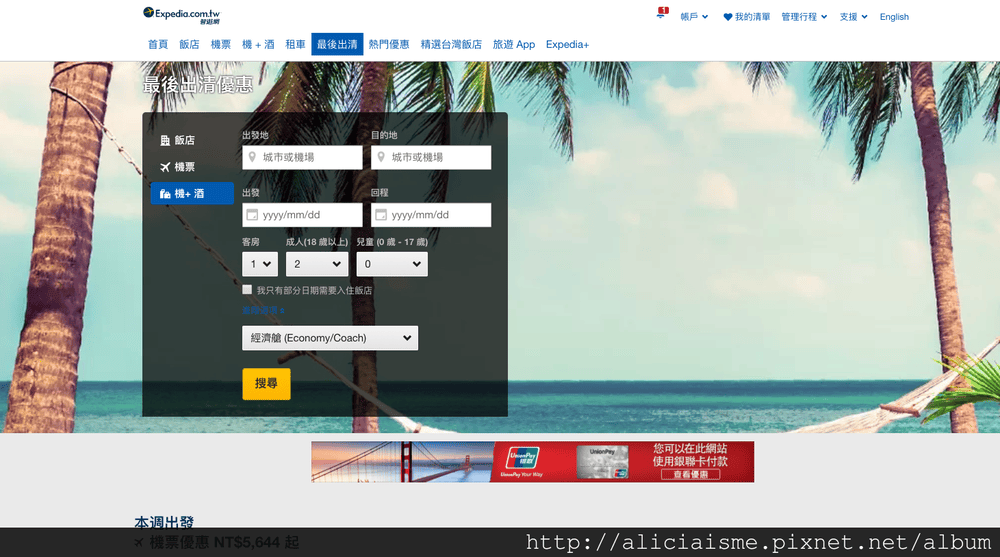Click the 回程 date input field
Screen dimensions: 1000x557
pos(431,215)
